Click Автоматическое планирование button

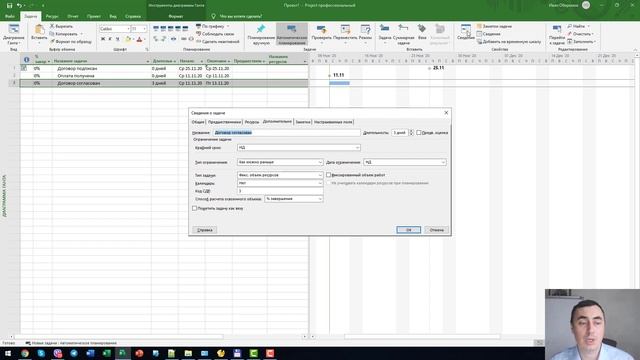coord(292,34)
